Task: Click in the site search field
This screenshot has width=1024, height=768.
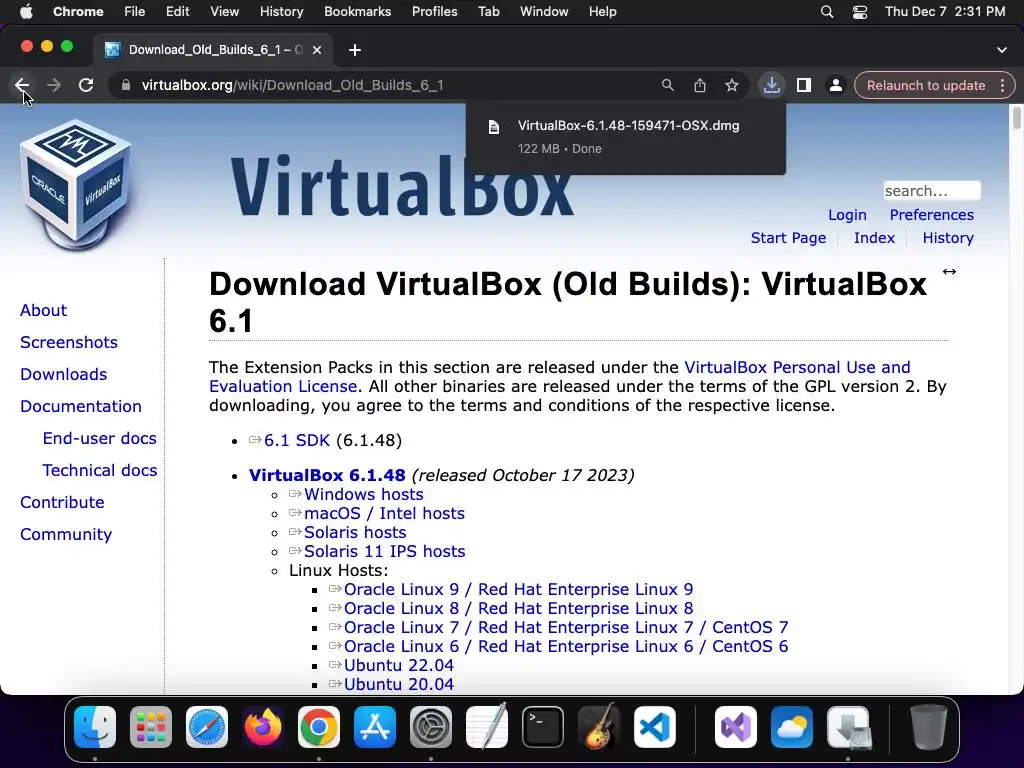Action: (x=932, y=191)
